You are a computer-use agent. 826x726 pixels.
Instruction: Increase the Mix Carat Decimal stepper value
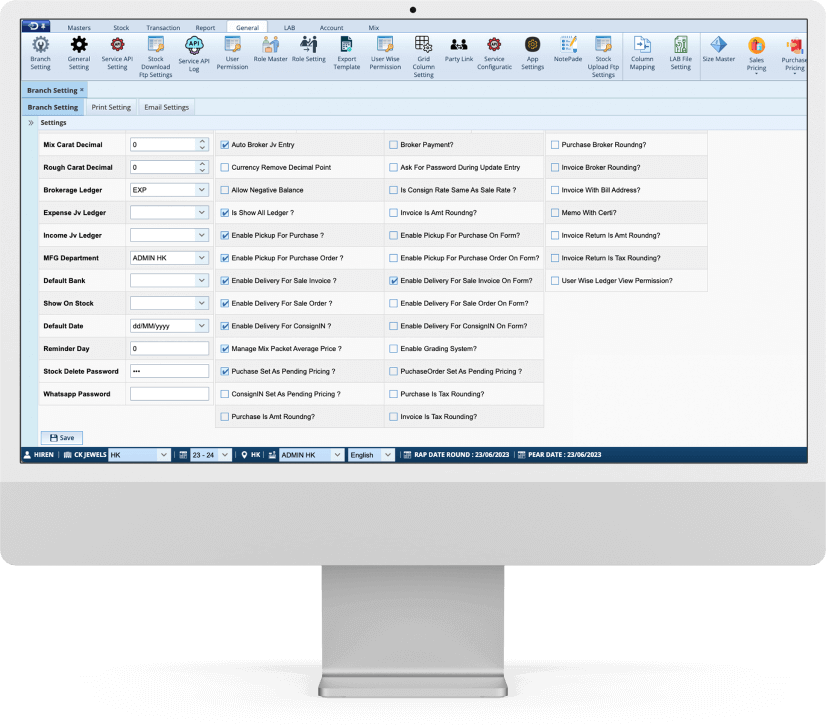(x=202, y=141)
